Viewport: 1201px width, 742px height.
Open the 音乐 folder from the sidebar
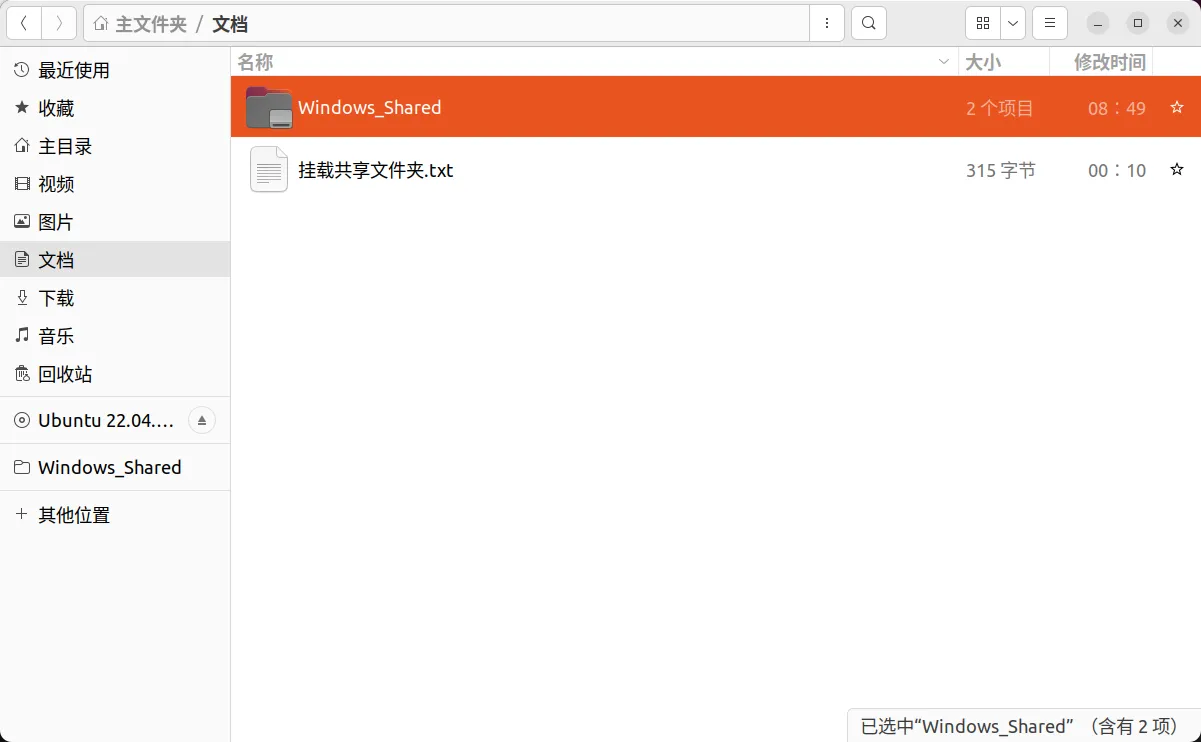click(x=55, y=336)
